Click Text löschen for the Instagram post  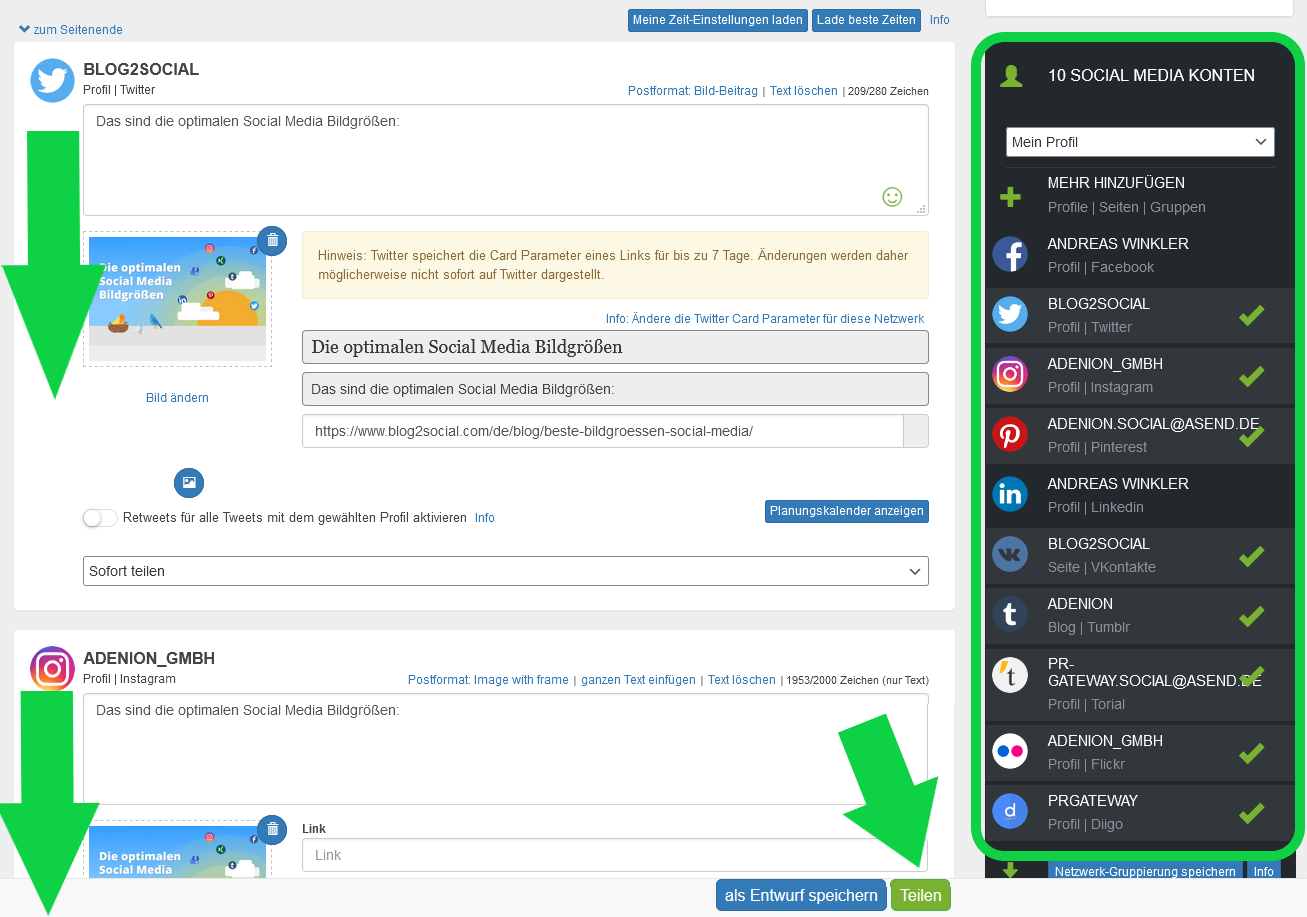pyautogui.click(x=742, y=679)
